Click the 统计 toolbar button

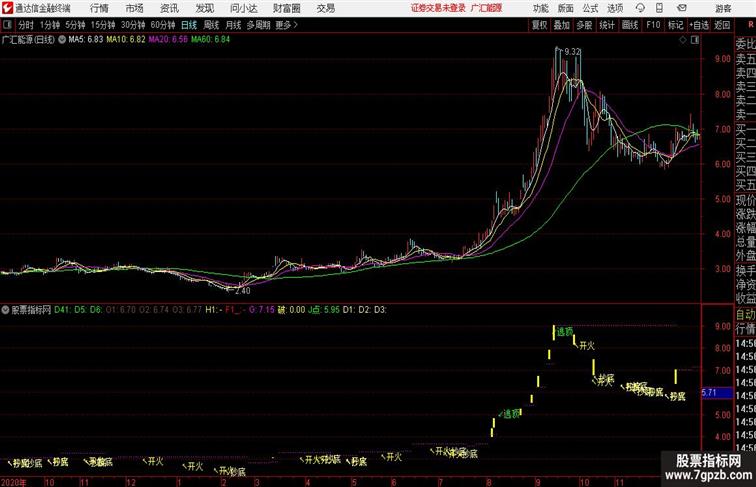tap(607, 25)
